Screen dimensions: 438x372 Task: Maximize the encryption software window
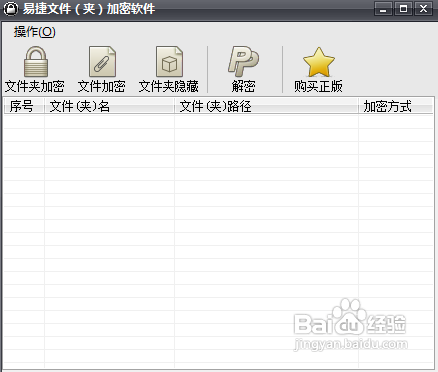click(x=403, y=9)
